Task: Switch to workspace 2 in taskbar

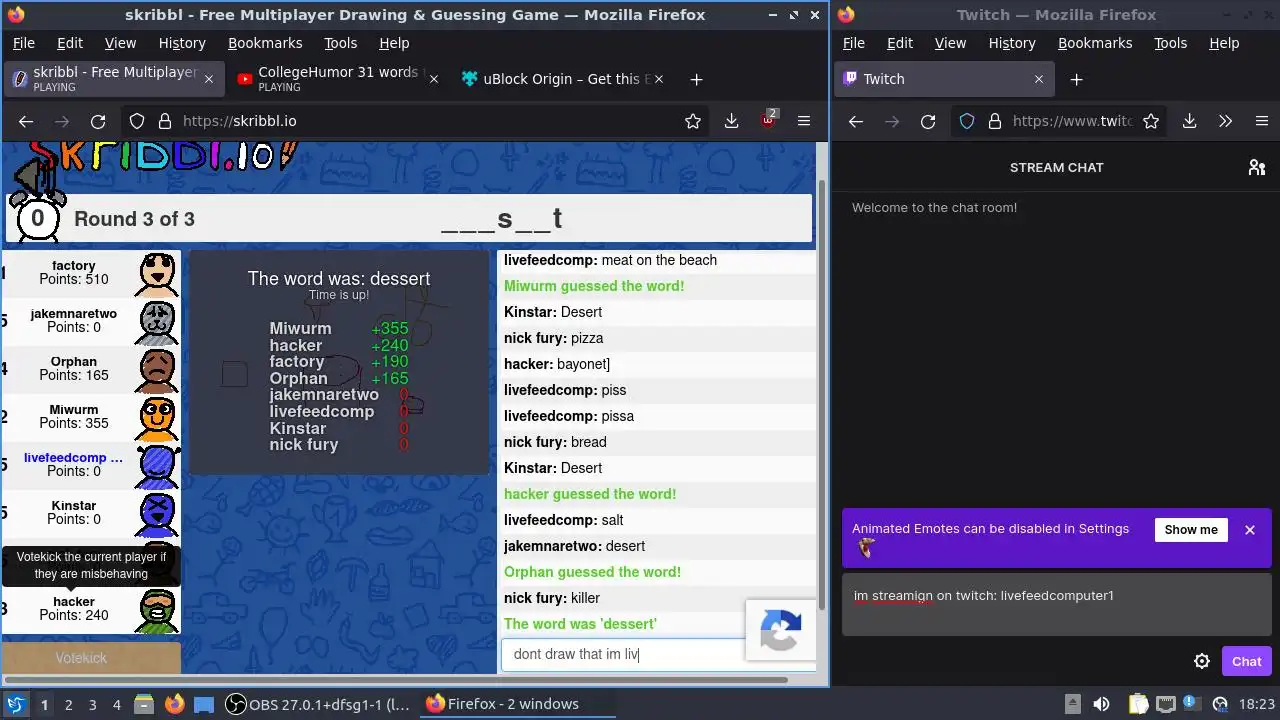Action: tap(68, 704)
